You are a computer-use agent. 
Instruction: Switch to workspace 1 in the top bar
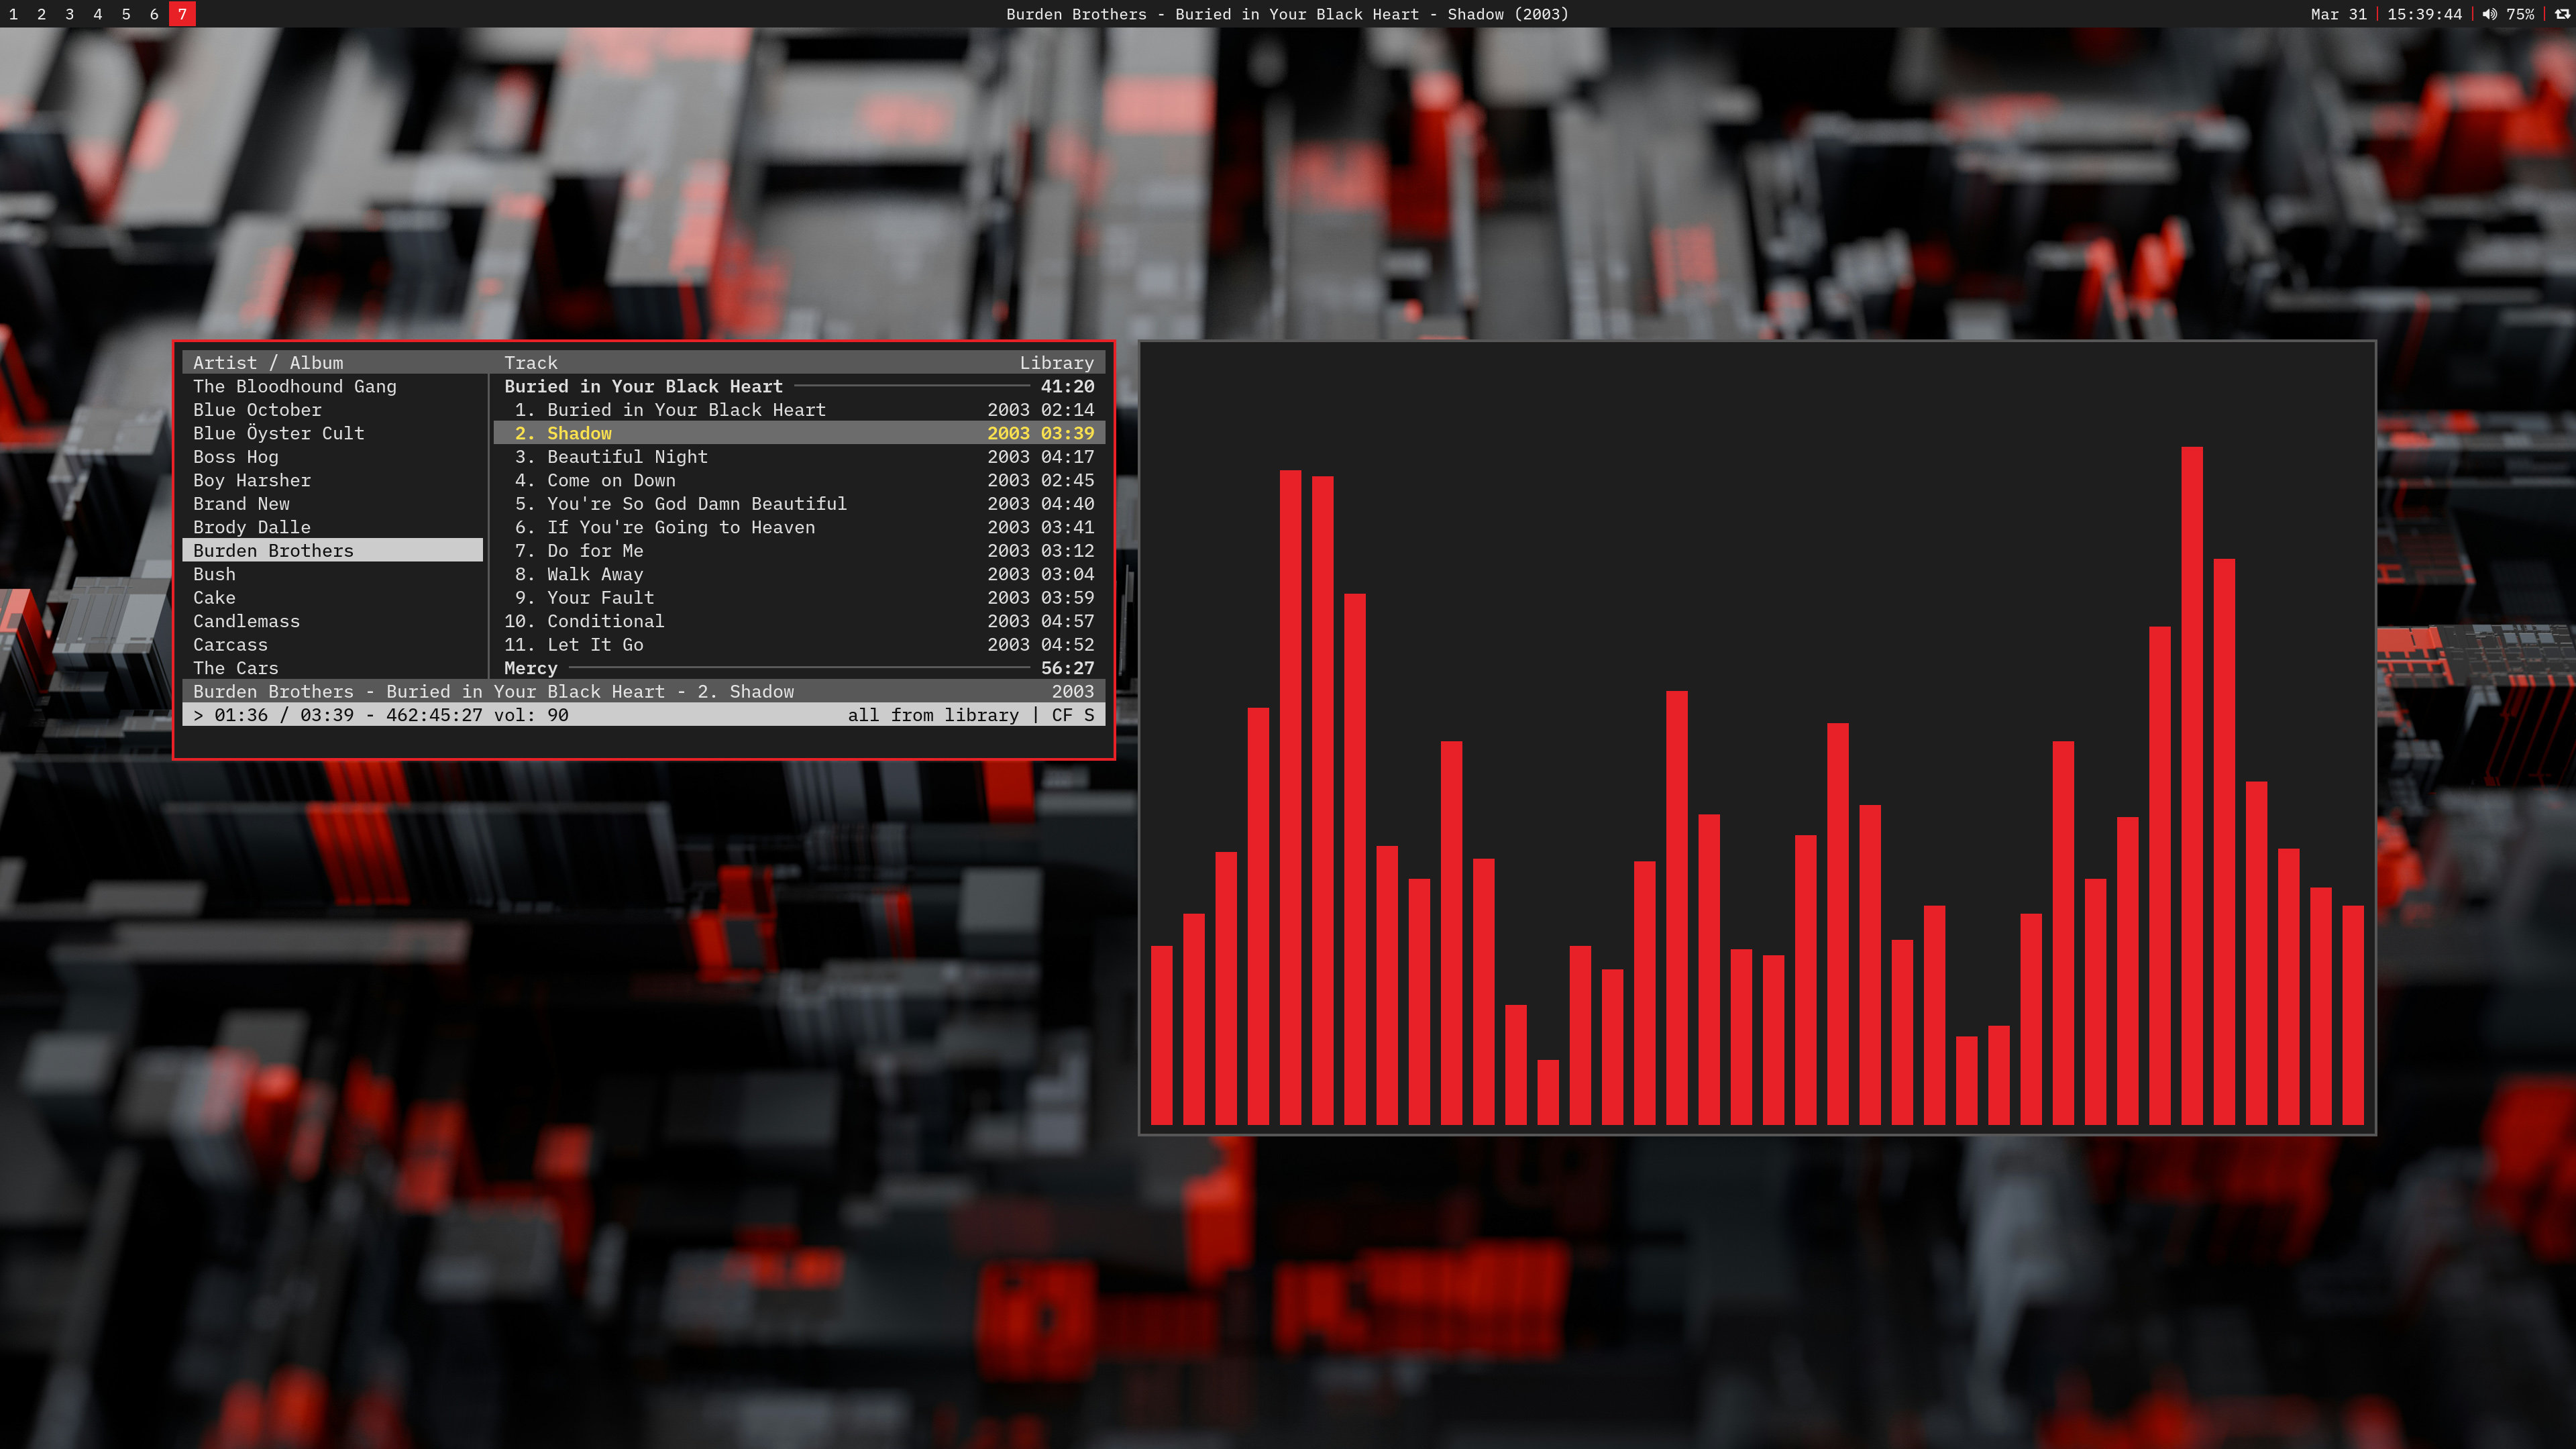(13, 14)
